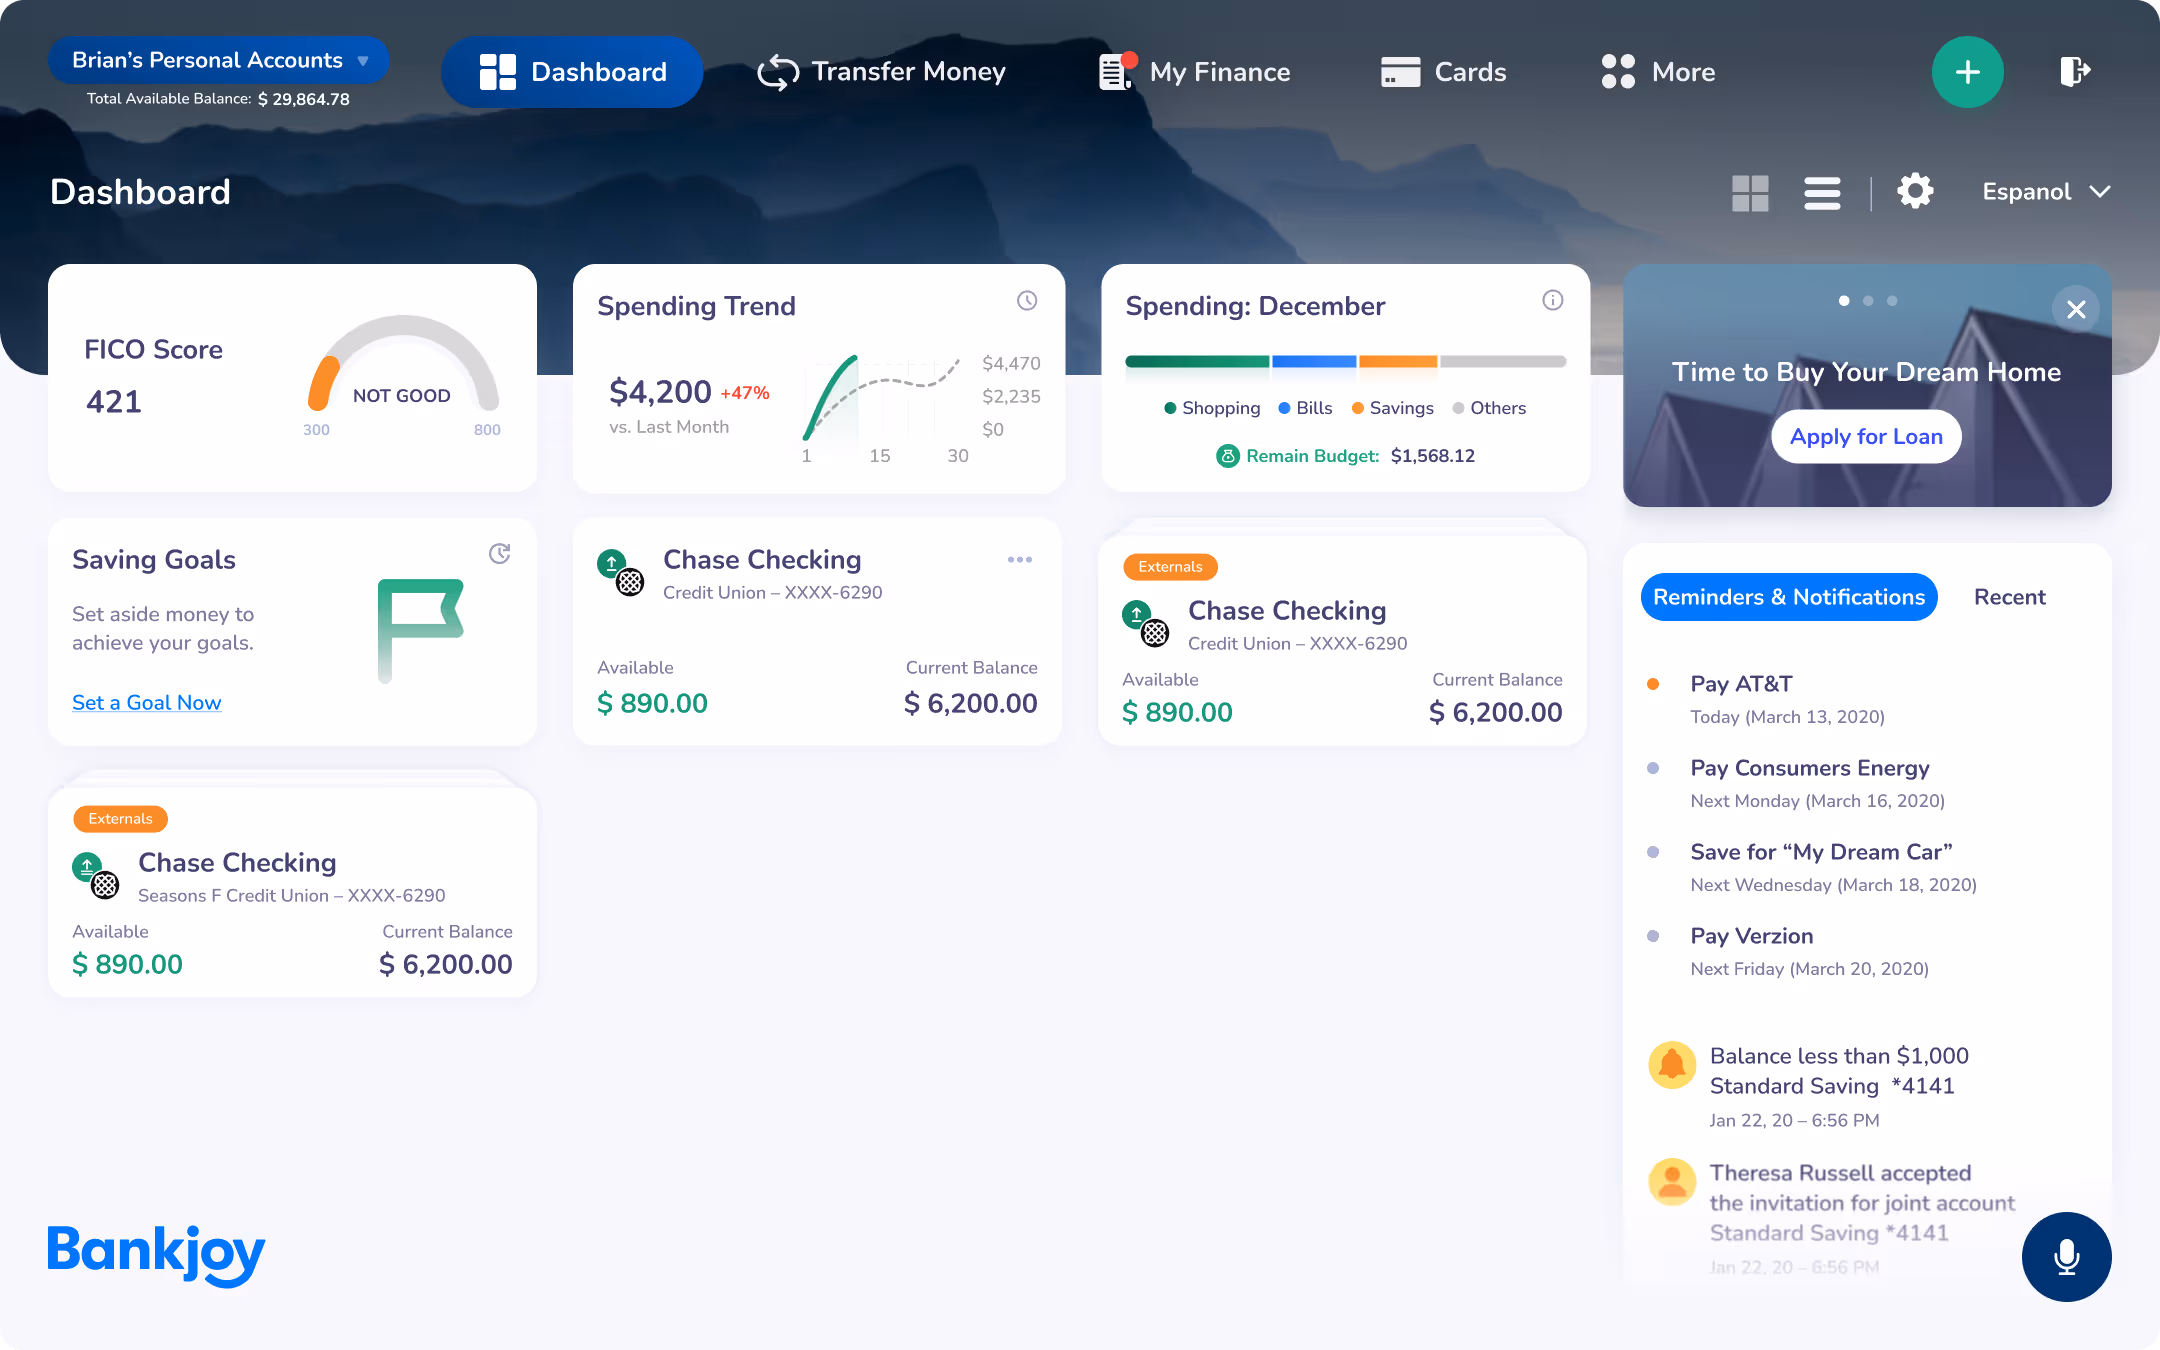This screenshot has height=1350, width=2160.
Task: View info about Spending: December
Action: coord(1552,300)
